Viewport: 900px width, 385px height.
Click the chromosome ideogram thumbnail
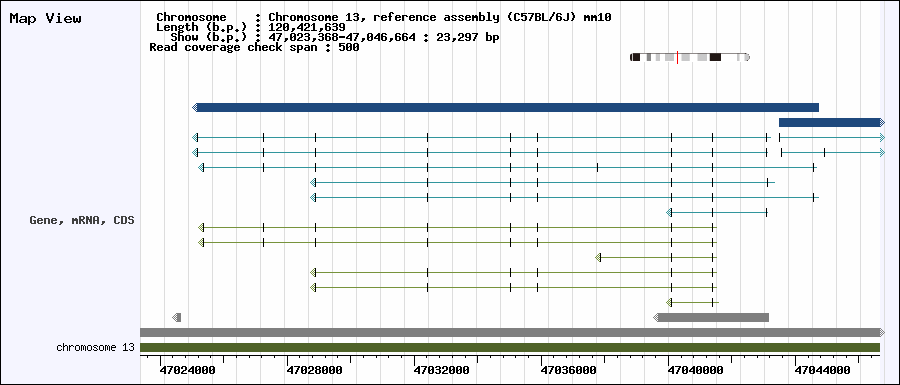coord(690,57)
